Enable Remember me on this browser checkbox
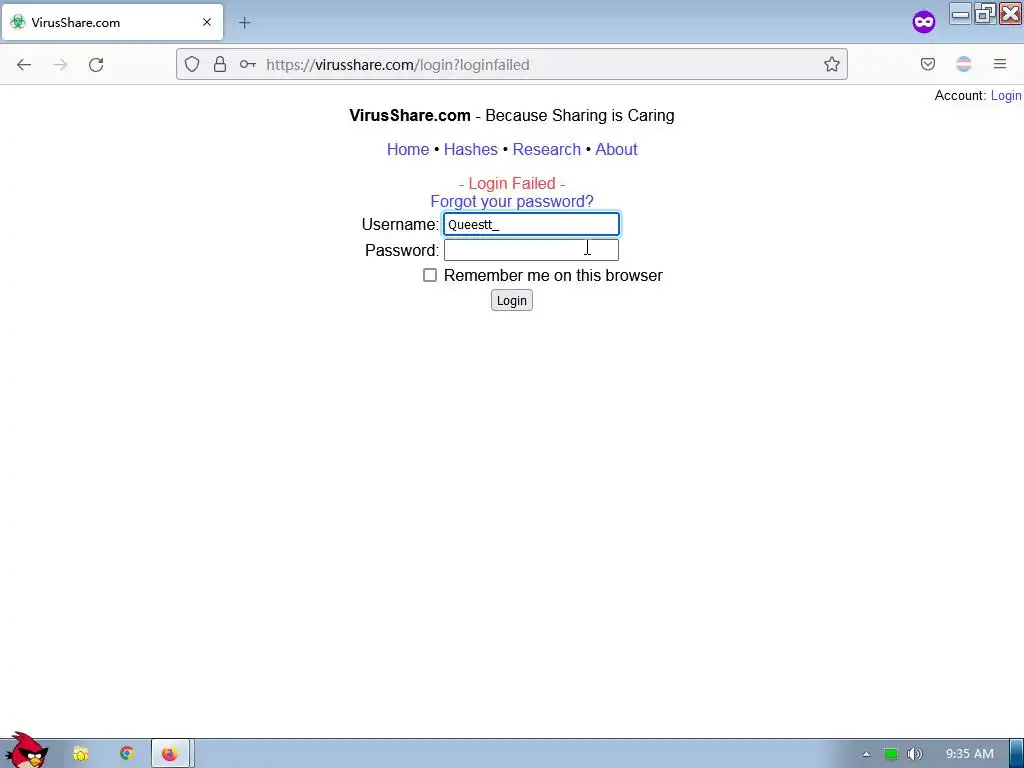 (x=430, y=275)
